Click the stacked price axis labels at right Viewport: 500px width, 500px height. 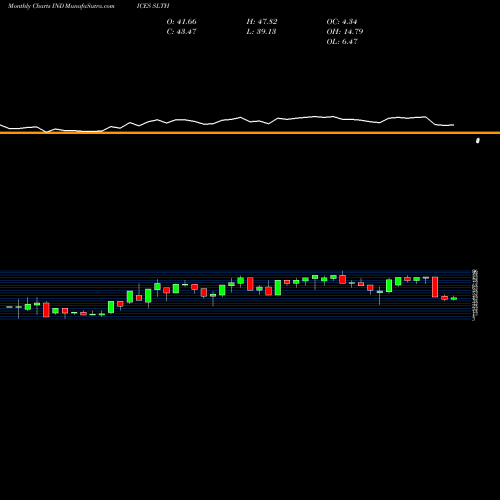tap(475, 295)
